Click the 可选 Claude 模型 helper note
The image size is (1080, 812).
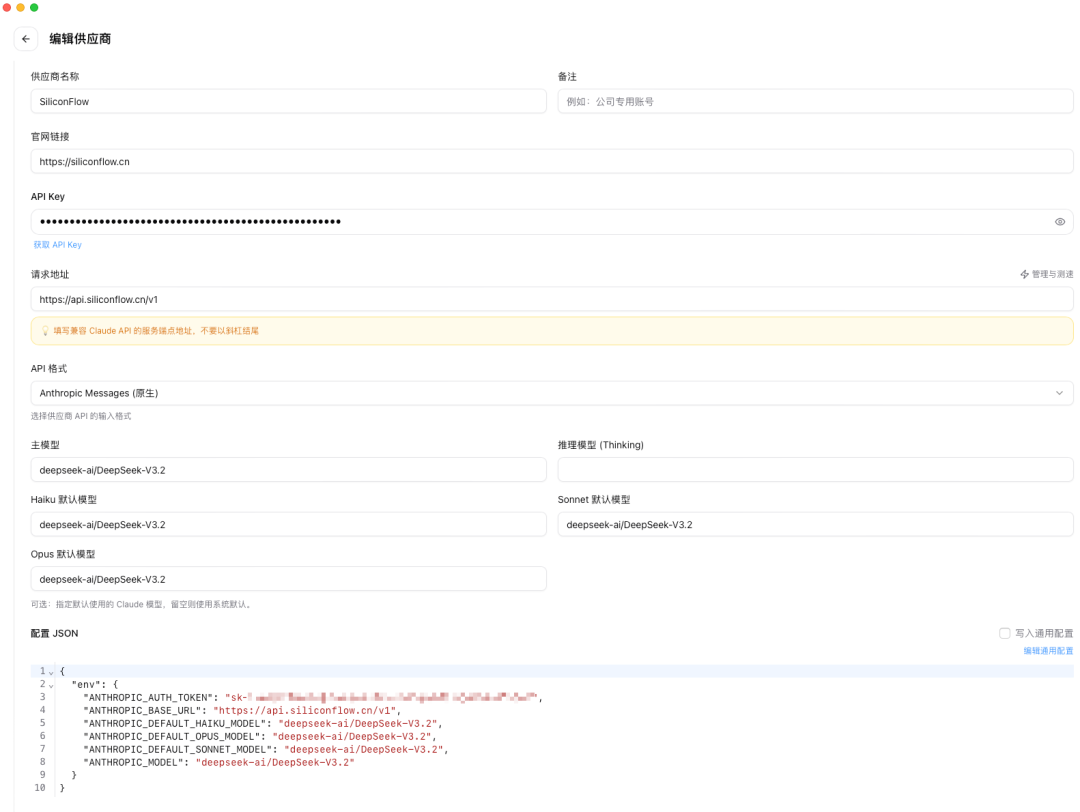[143, 605]
